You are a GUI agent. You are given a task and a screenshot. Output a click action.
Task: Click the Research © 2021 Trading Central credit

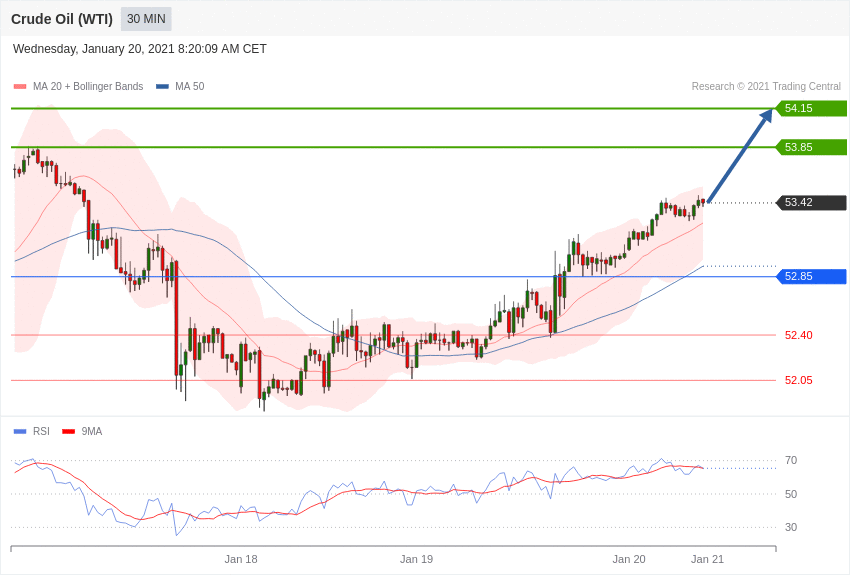pos(766,87)
